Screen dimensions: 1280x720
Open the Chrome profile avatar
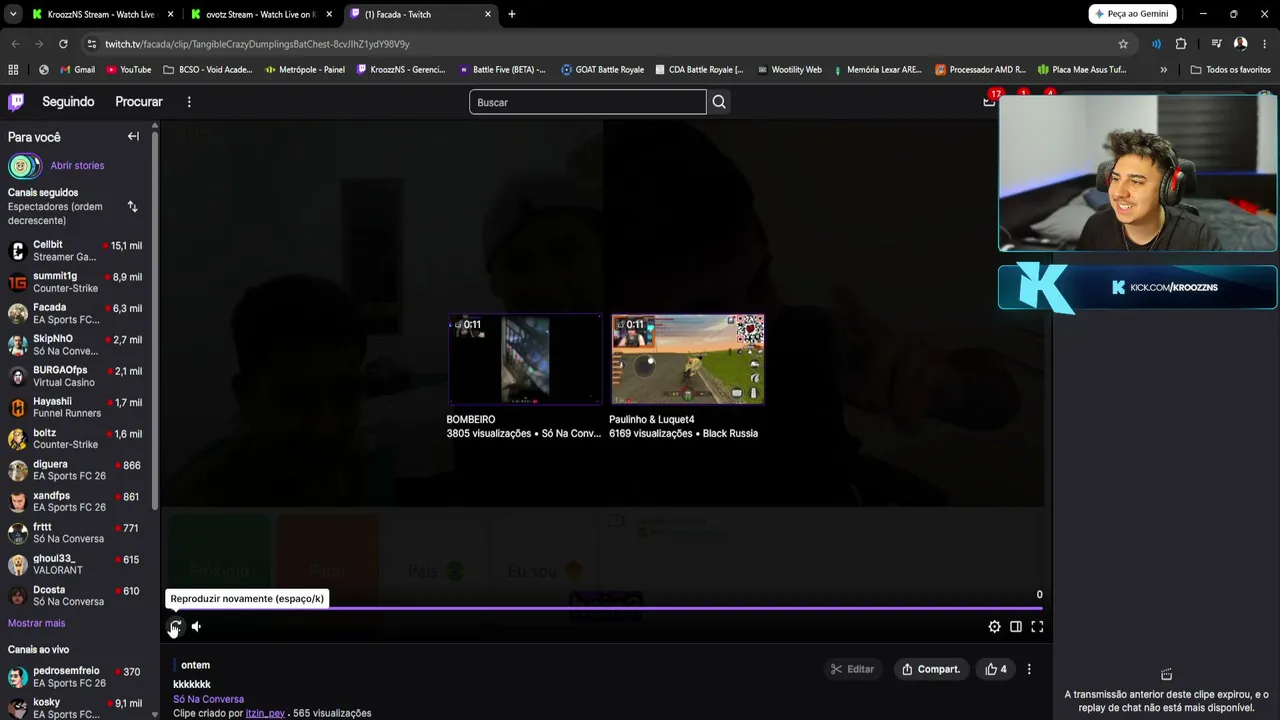(1240, 44)
